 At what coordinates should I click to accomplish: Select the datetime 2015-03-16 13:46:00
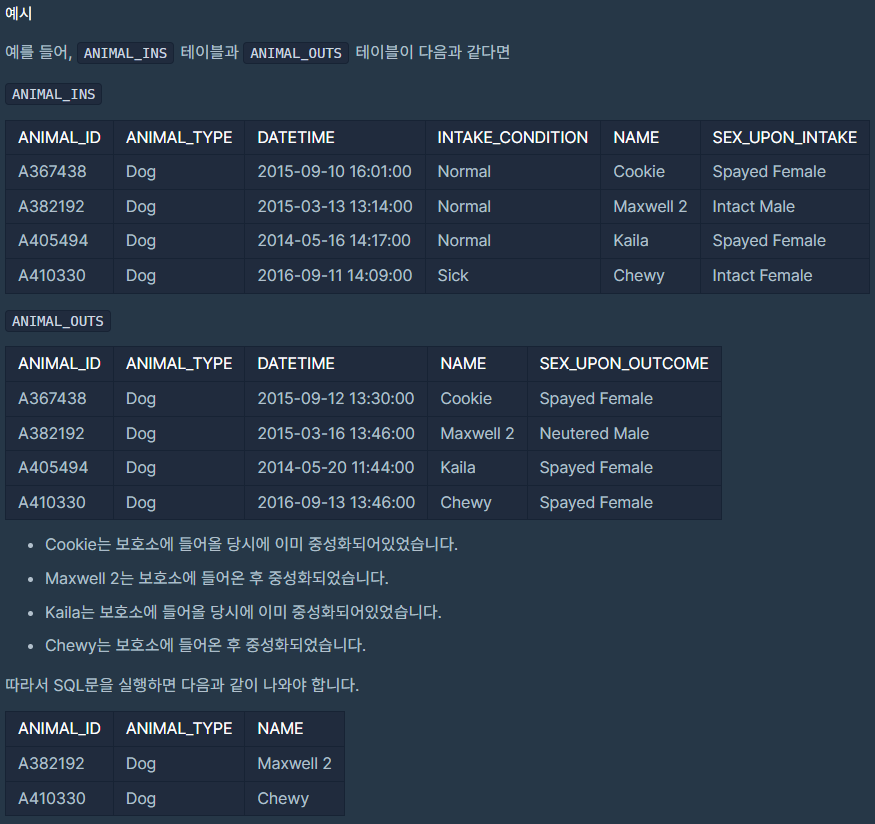tap(336, 433)
